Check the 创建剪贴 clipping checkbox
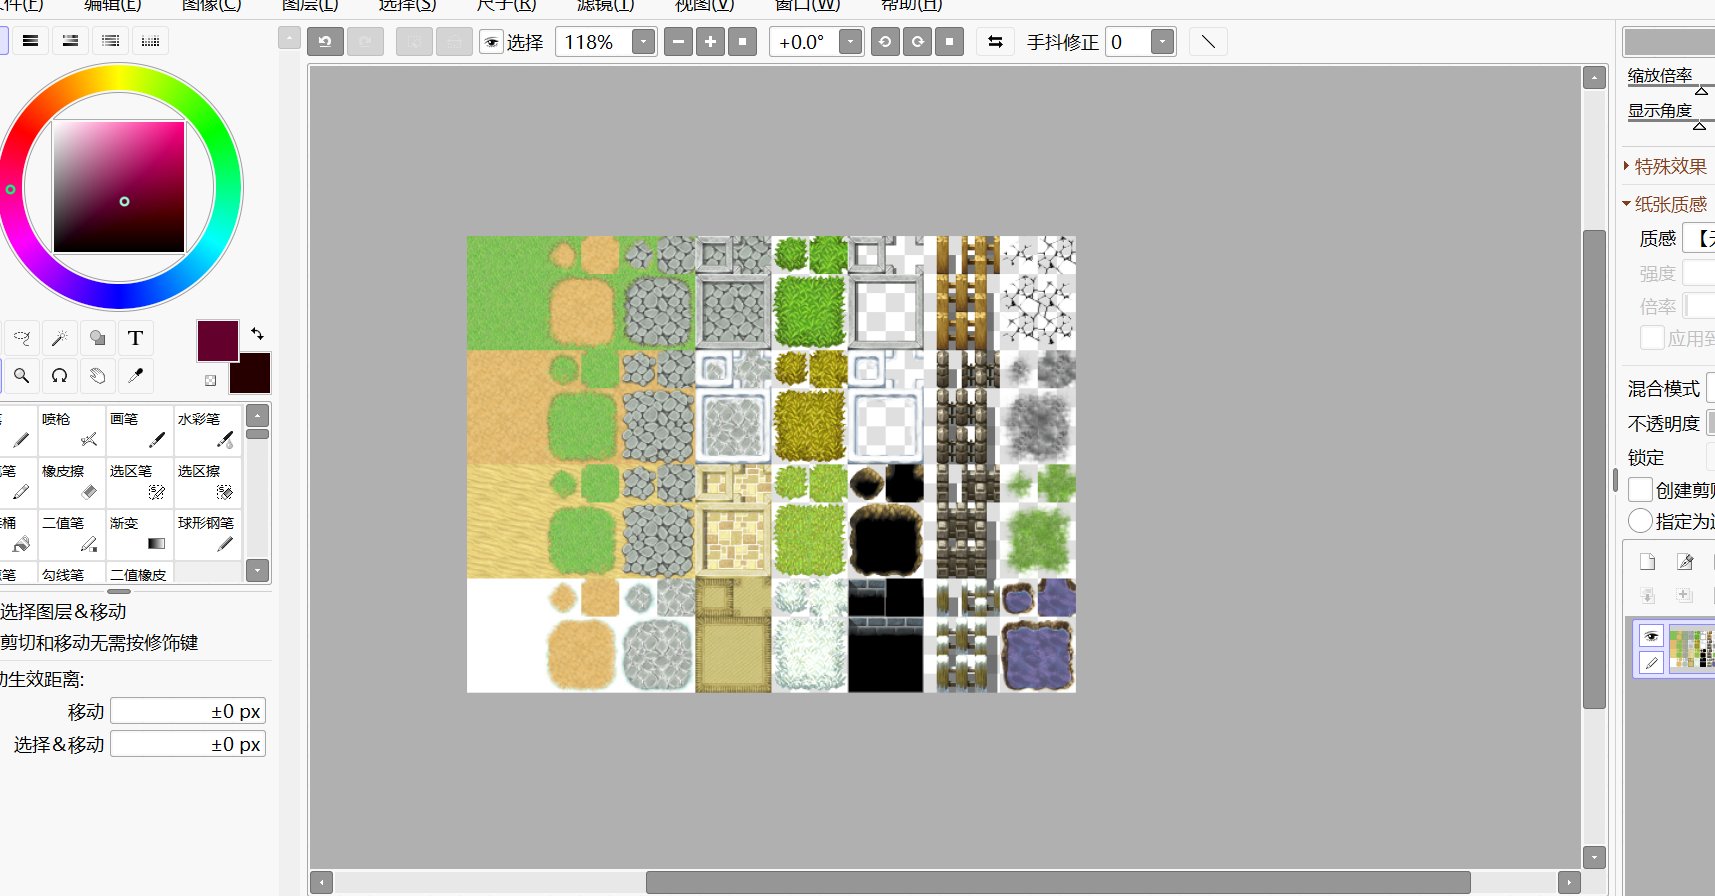This screenshot has width=1715, height=896. pos(1640,490)
